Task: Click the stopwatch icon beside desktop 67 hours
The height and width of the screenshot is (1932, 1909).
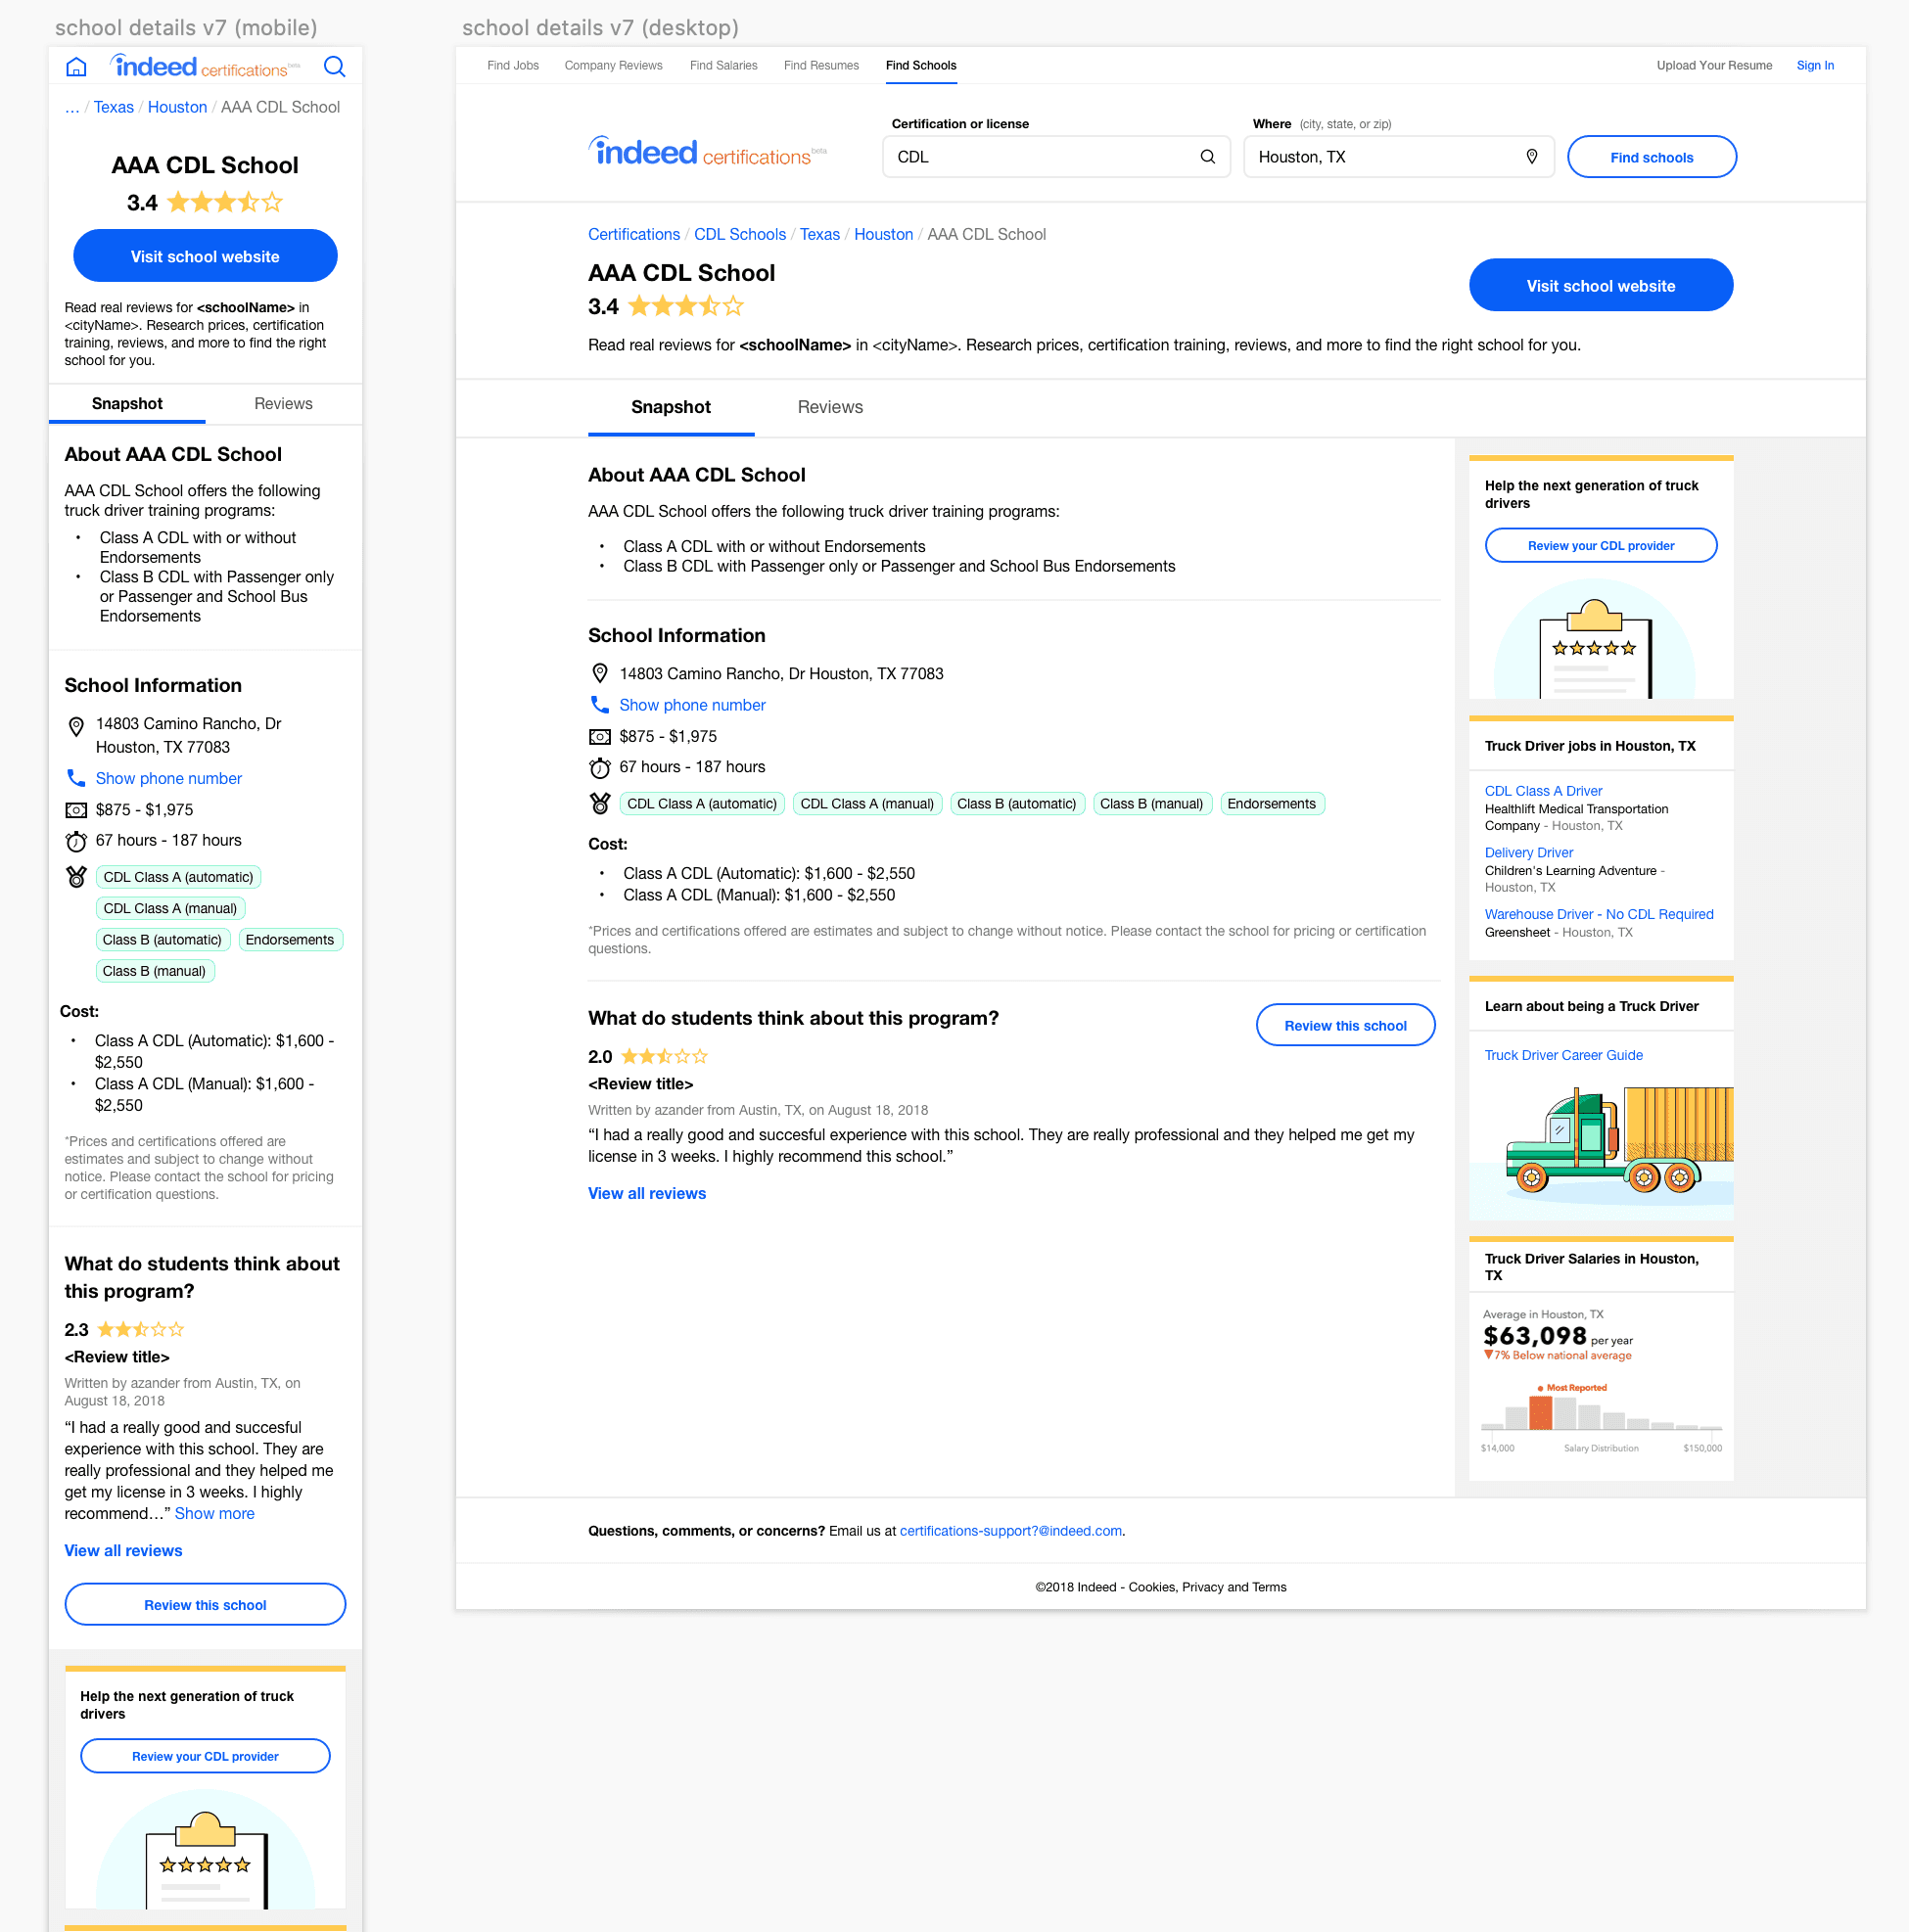Action: [599, 767]
